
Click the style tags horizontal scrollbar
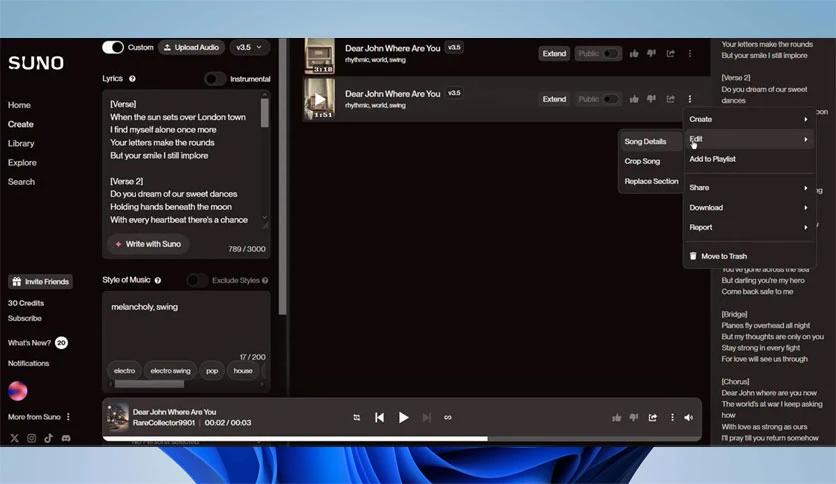(149, 384)
